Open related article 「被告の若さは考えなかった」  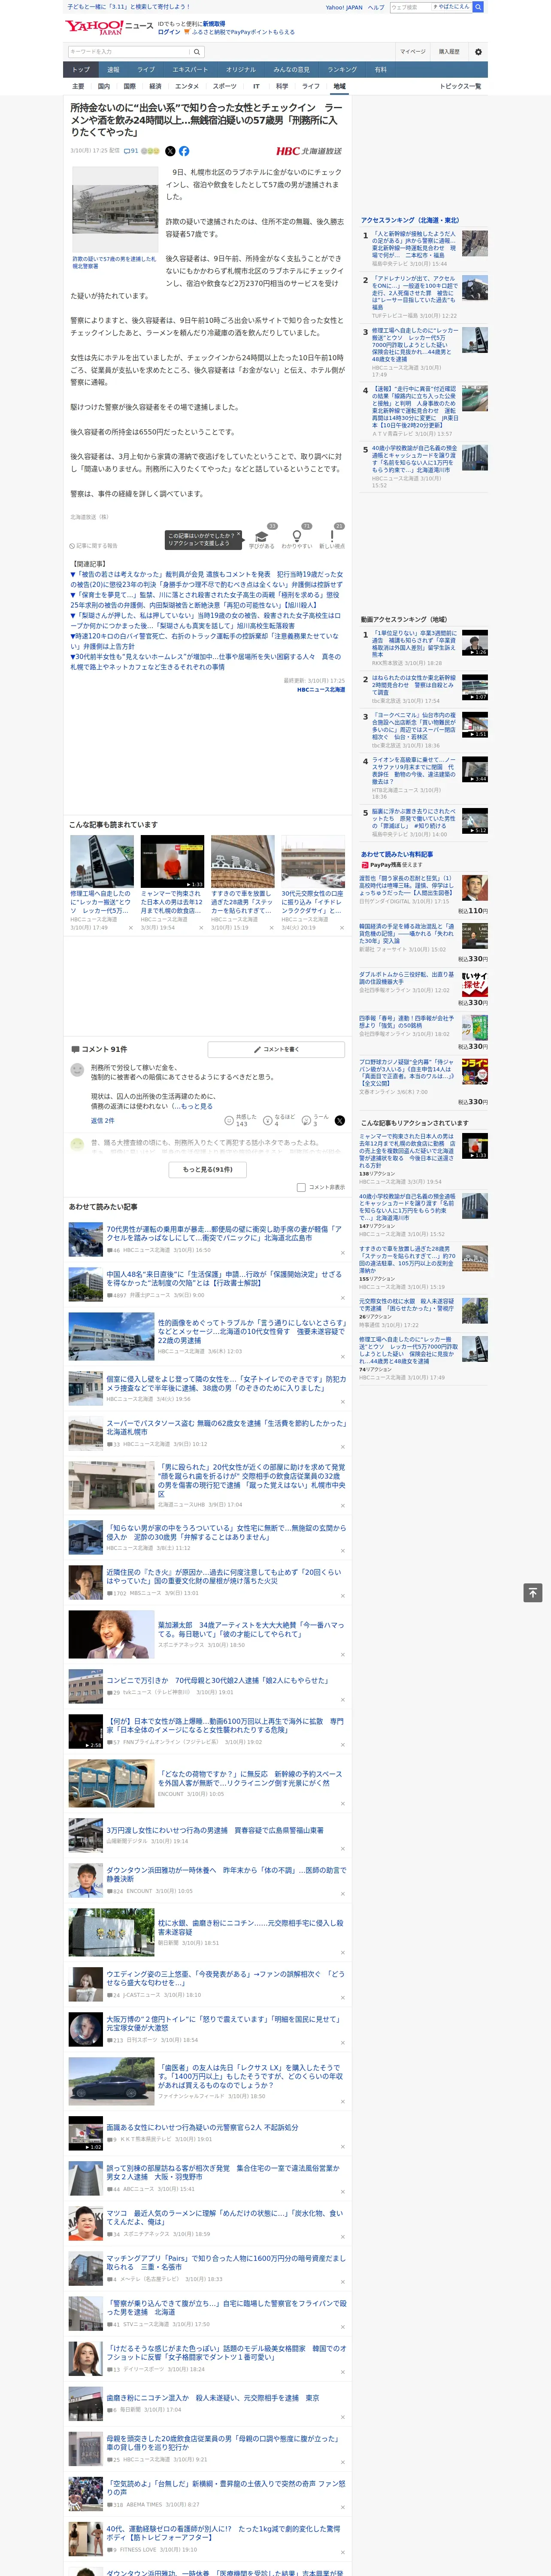(206, 579)
